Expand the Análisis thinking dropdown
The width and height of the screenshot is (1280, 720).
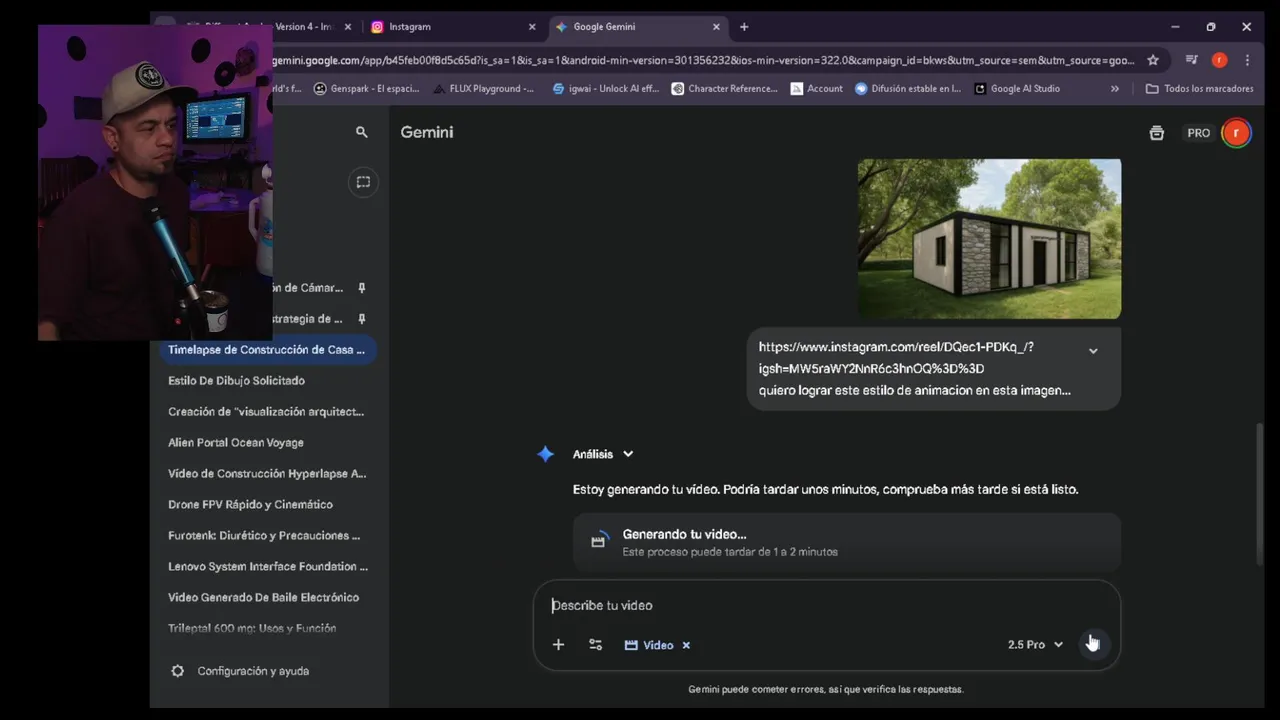tap(604, 454)
